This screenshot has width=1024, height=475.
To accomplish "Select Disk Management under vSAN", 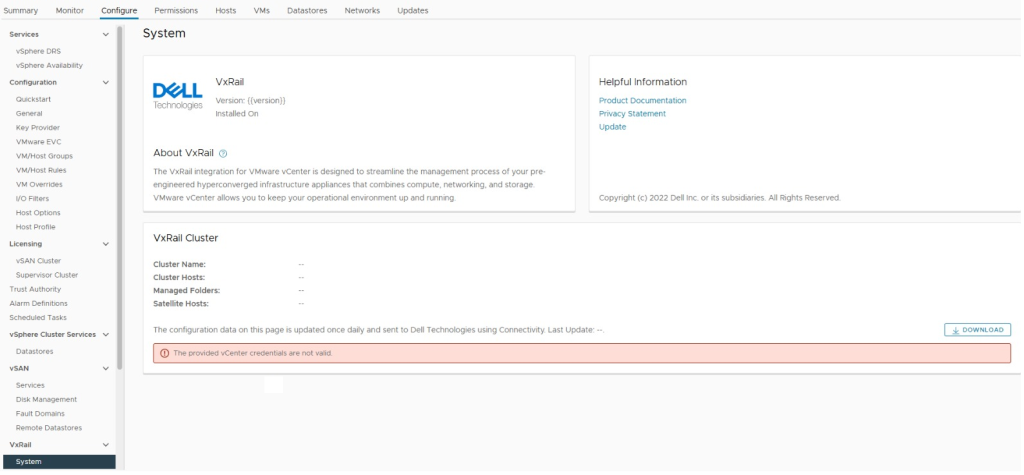I will tap(46, 399).
